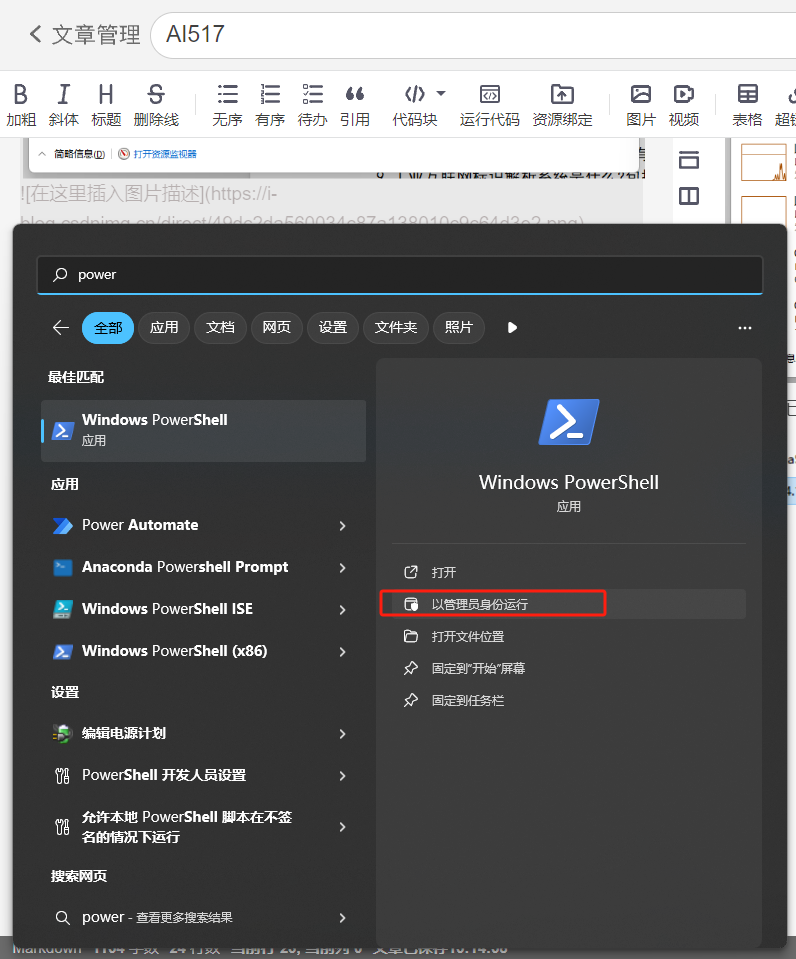Go back to 文章管理
This screenshot has height=959, width=796.
tap(84, 34)
